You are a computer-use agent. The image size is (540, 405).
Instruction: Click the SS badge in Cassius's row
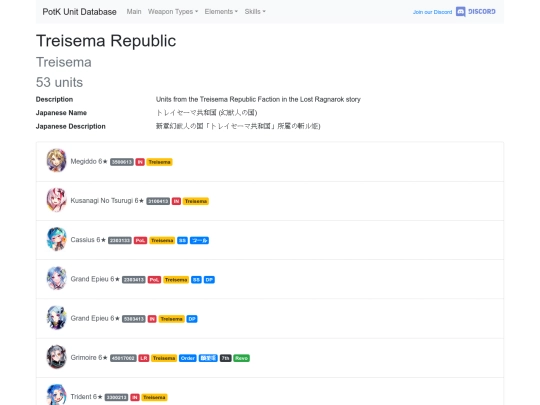[183, 240]
